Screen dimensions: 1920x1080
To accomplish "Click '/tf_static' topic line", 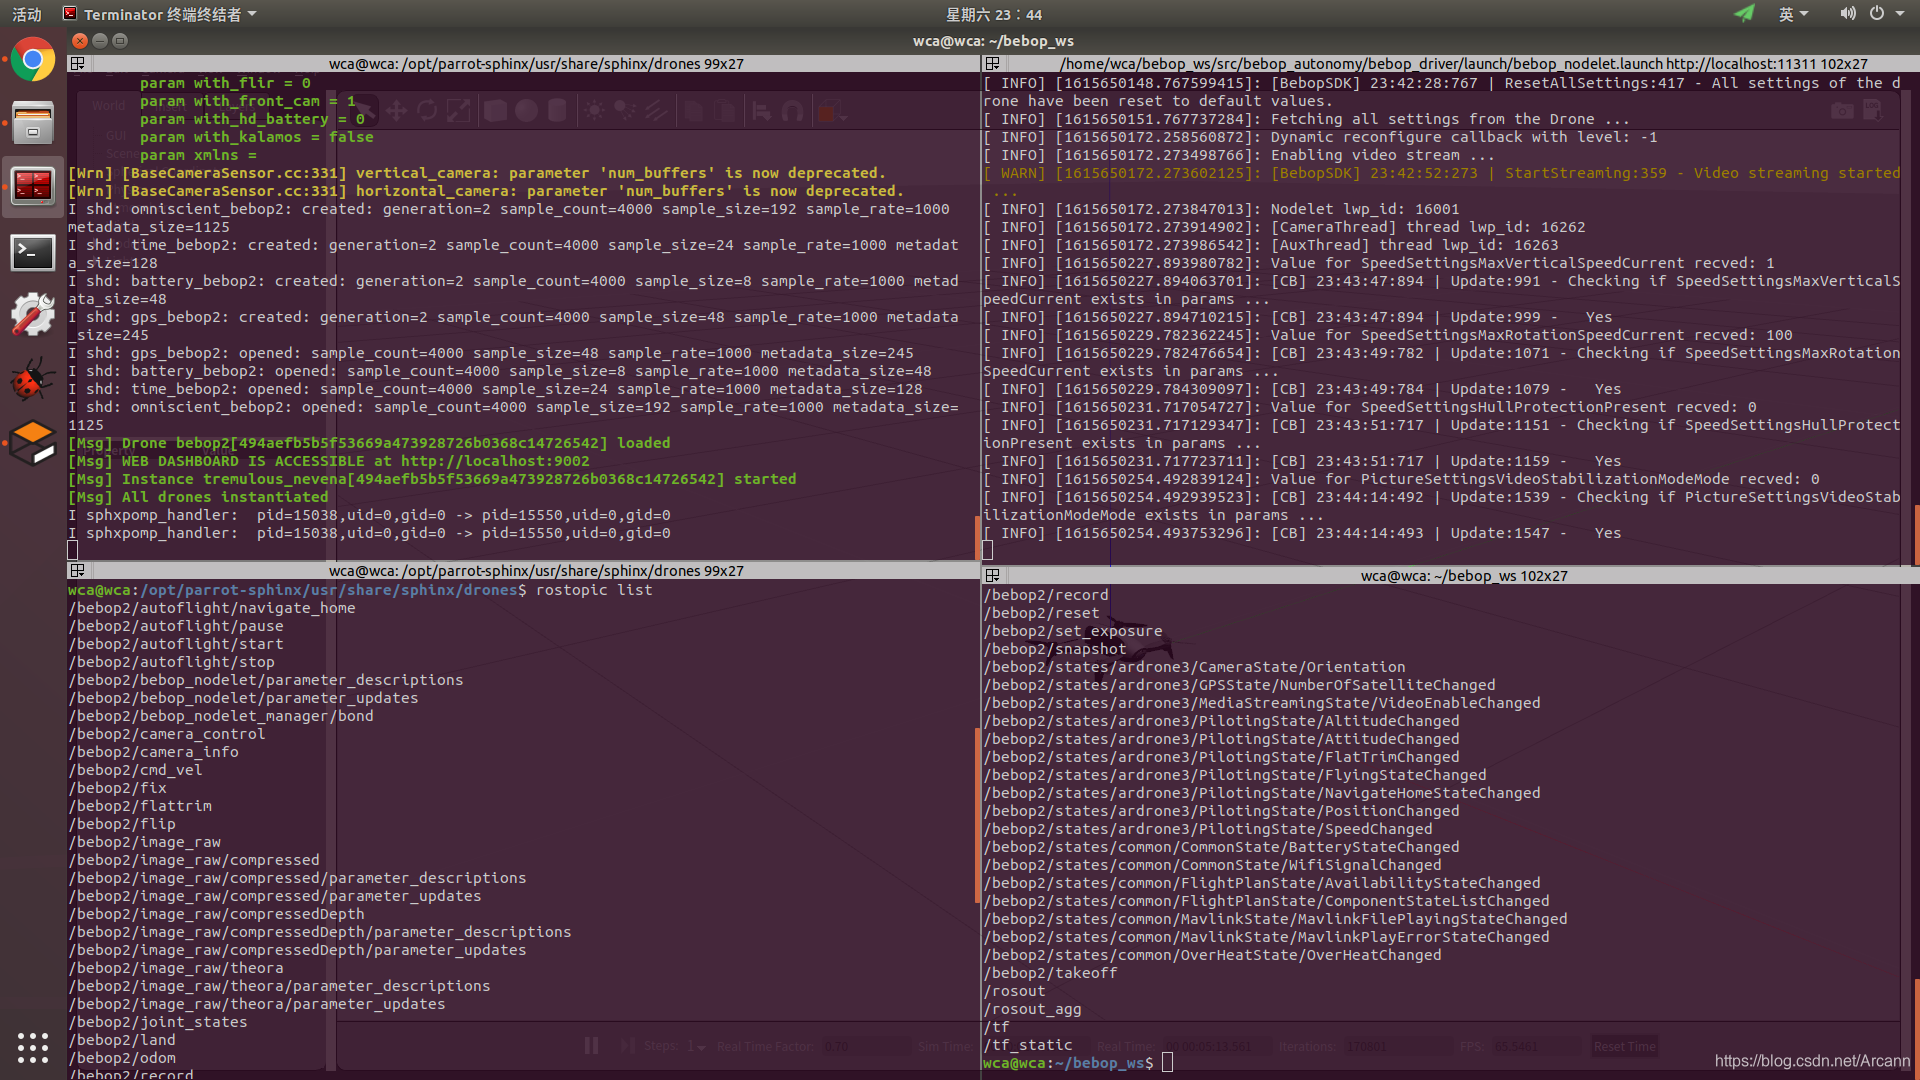I will [1028, 1045].
